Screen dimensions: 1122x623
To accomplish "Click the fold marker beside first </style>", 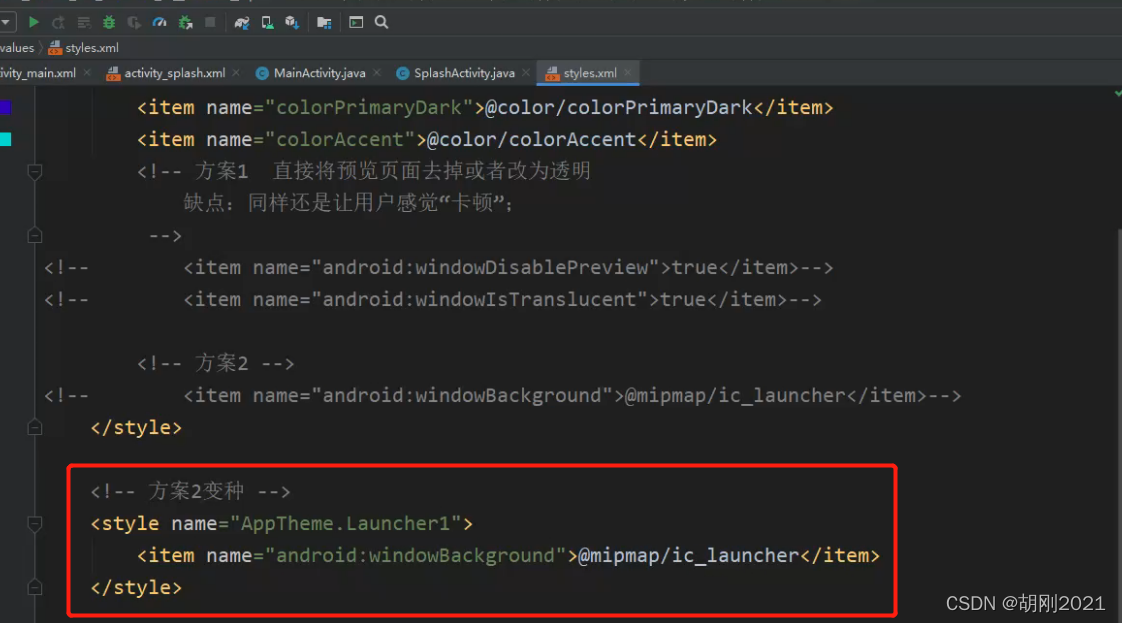I will [34, 428].
